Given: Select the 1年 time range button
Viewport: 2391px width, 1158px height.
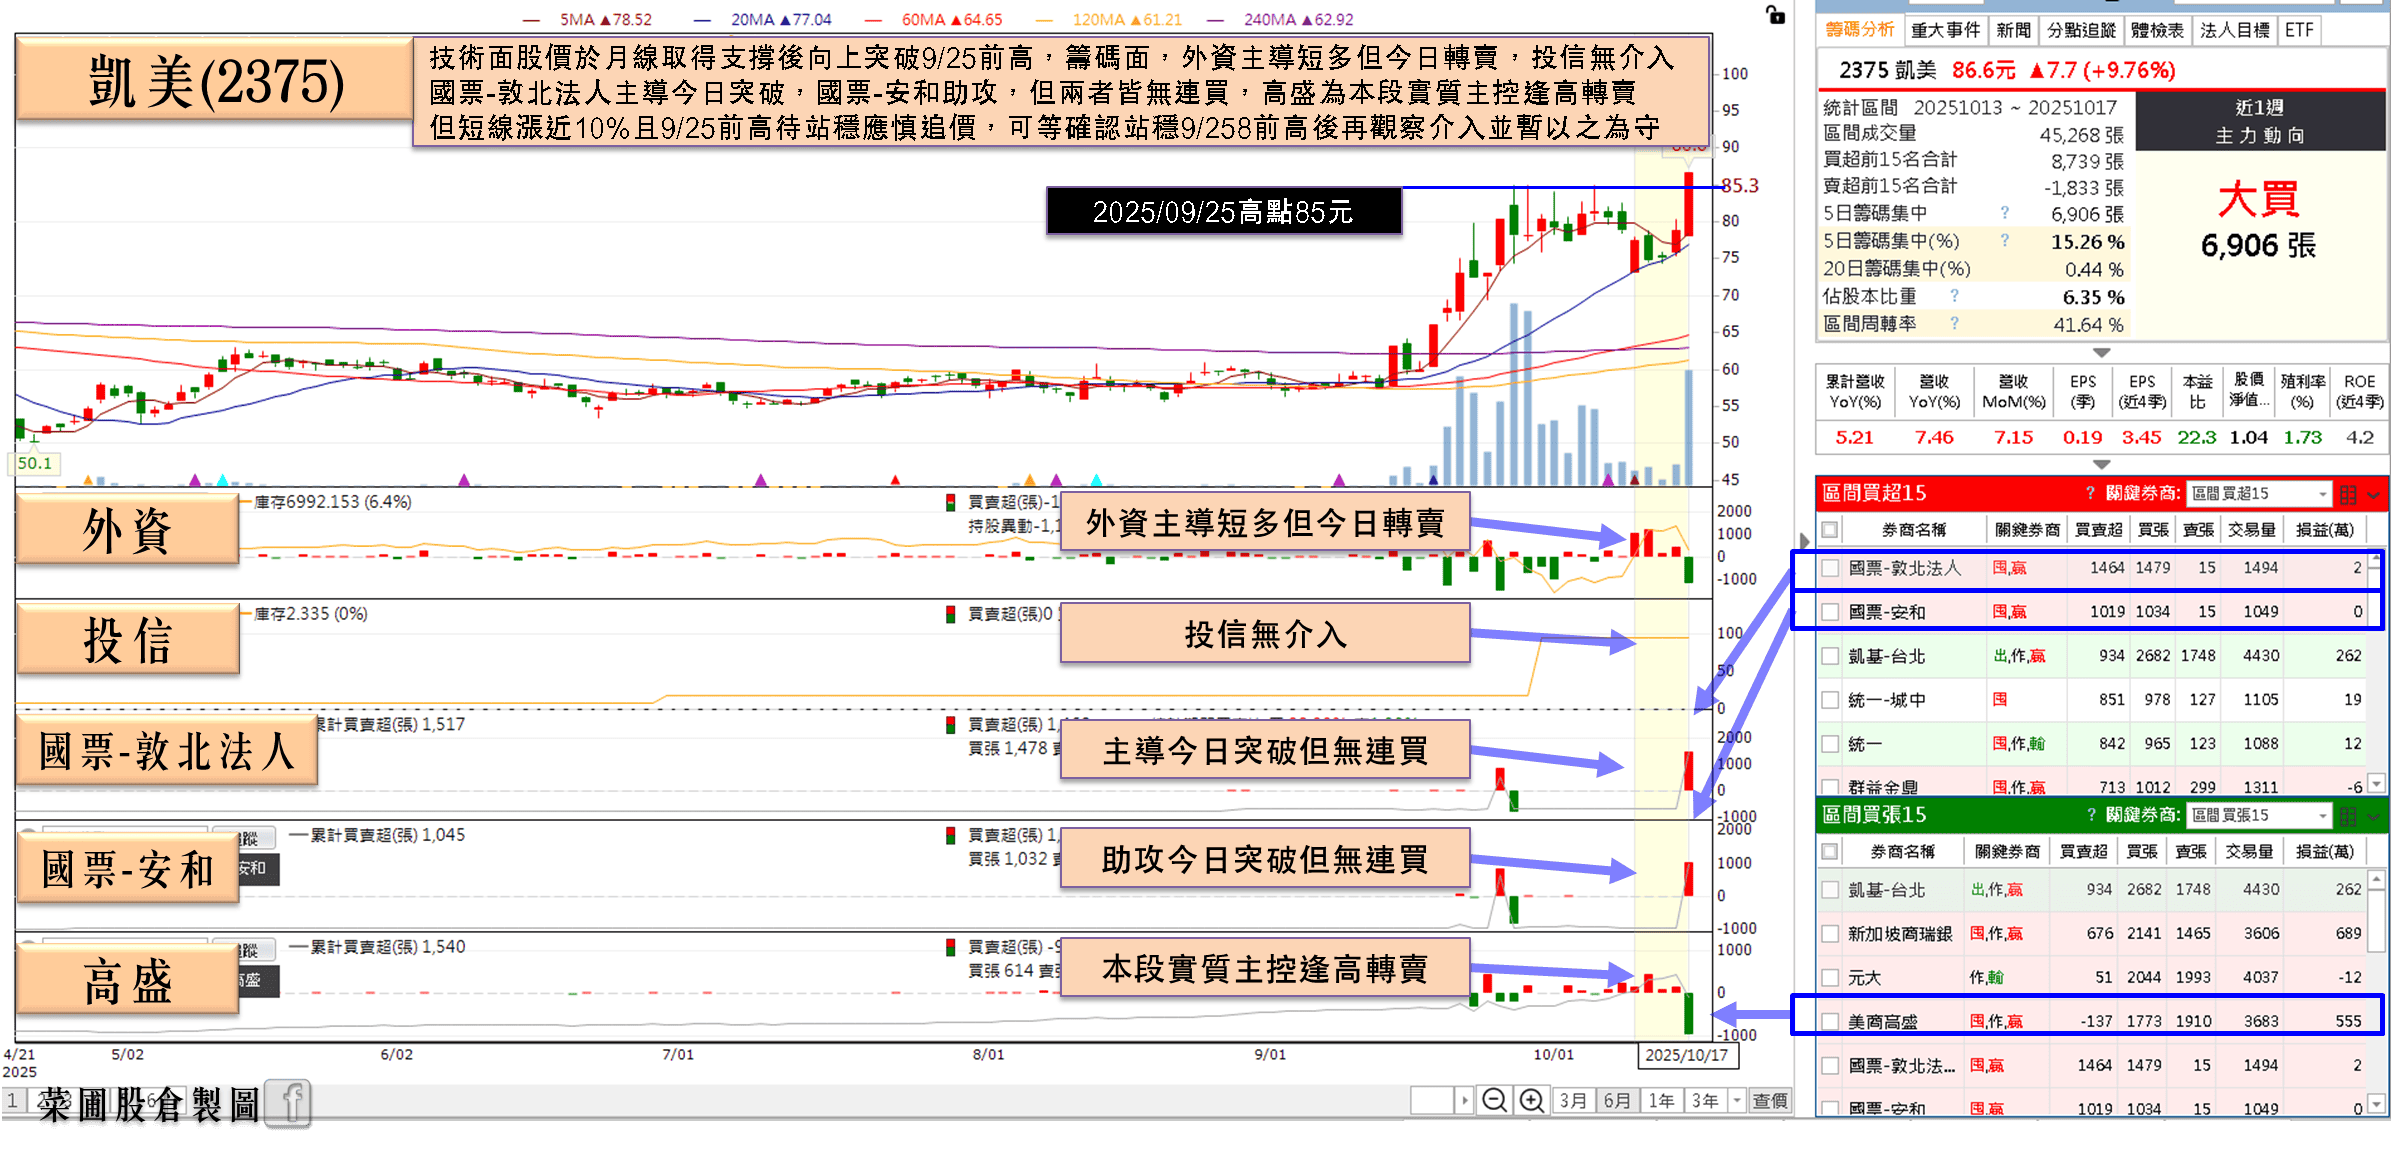Looking at the screenshot, I should pyautogui.click(x=1661, y=1100).
